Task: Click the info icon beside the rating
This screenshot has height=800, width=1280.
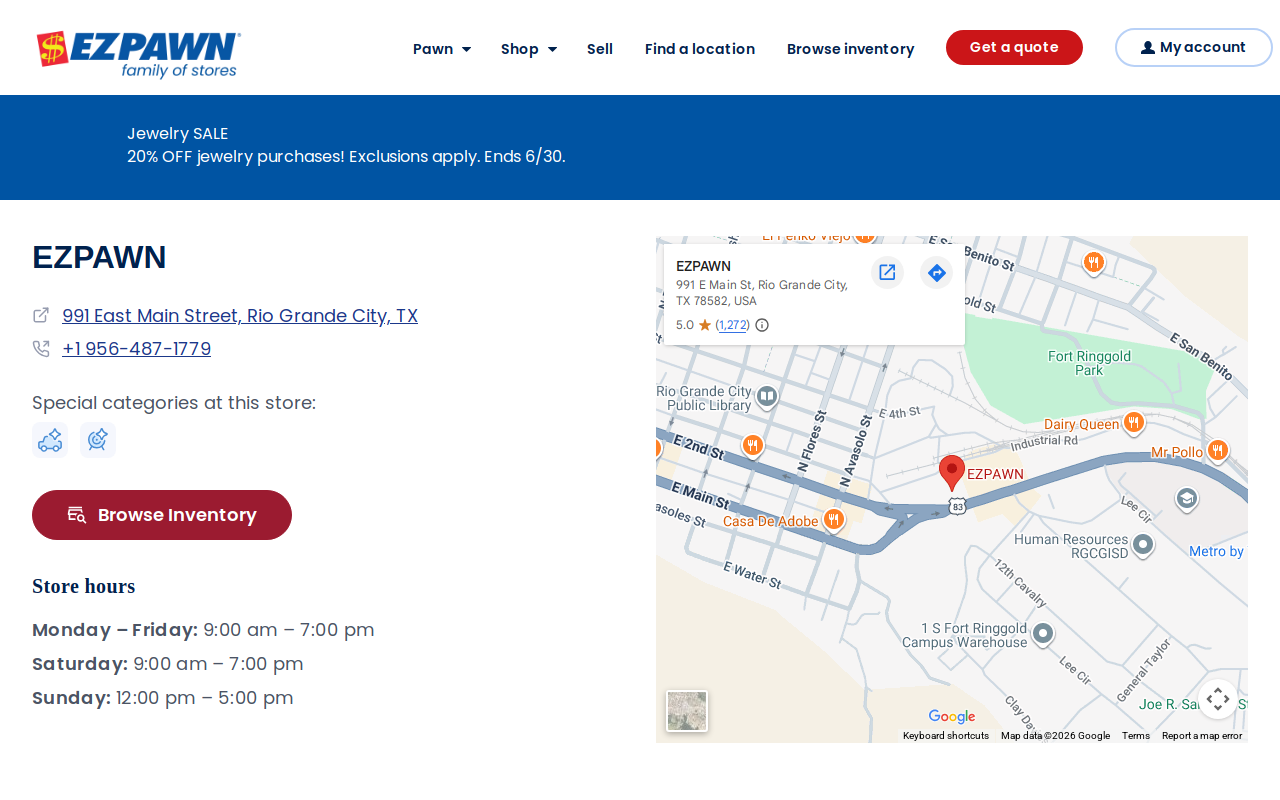Action: (762, 325)
